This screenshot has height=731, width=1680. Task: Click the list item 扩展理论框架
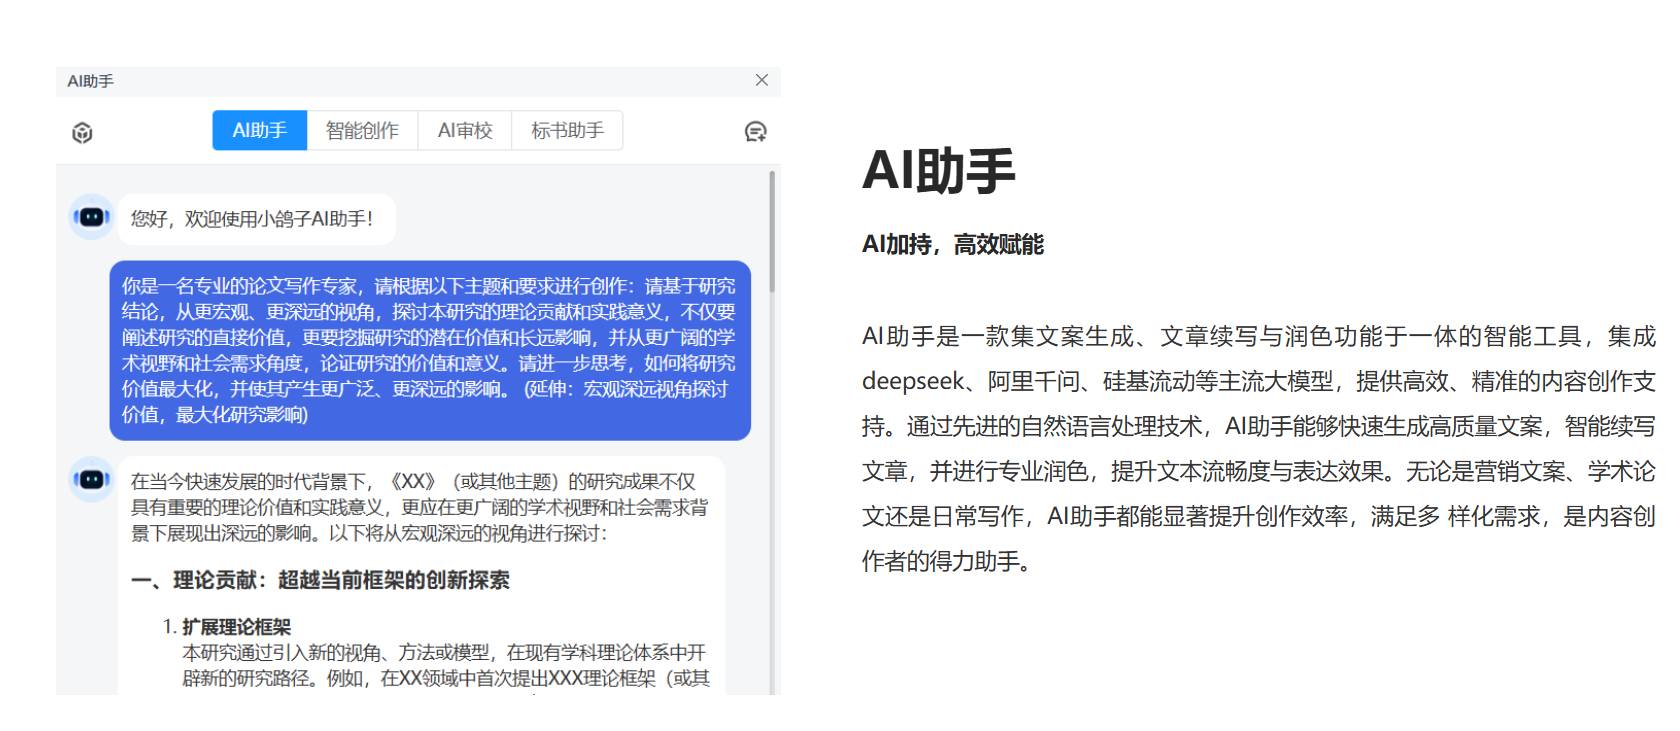236,627
